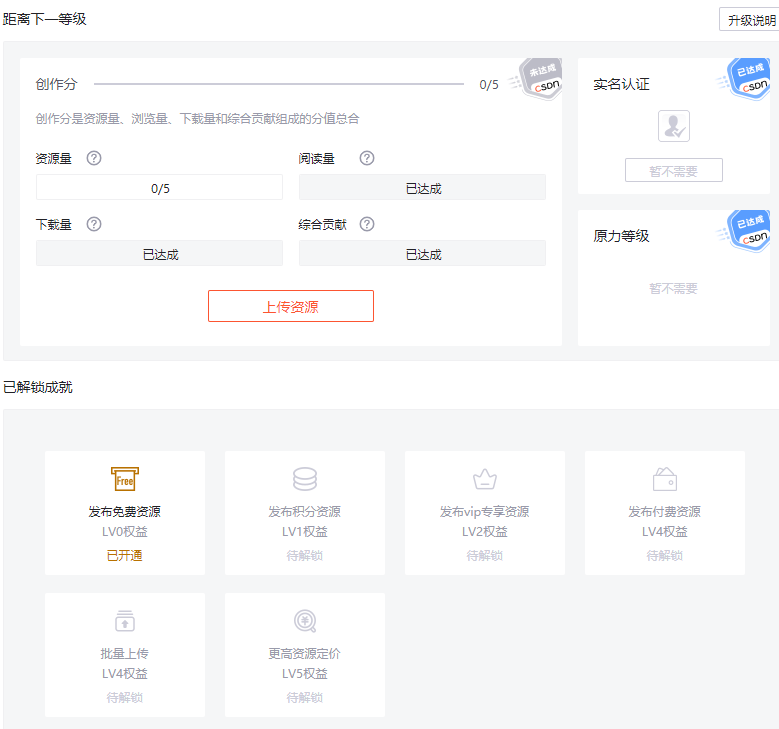Viewport: 779px width, 729px height.
Task: Click the 更高资源定价 yen coin icon
Action: click(x=305, y=621)
